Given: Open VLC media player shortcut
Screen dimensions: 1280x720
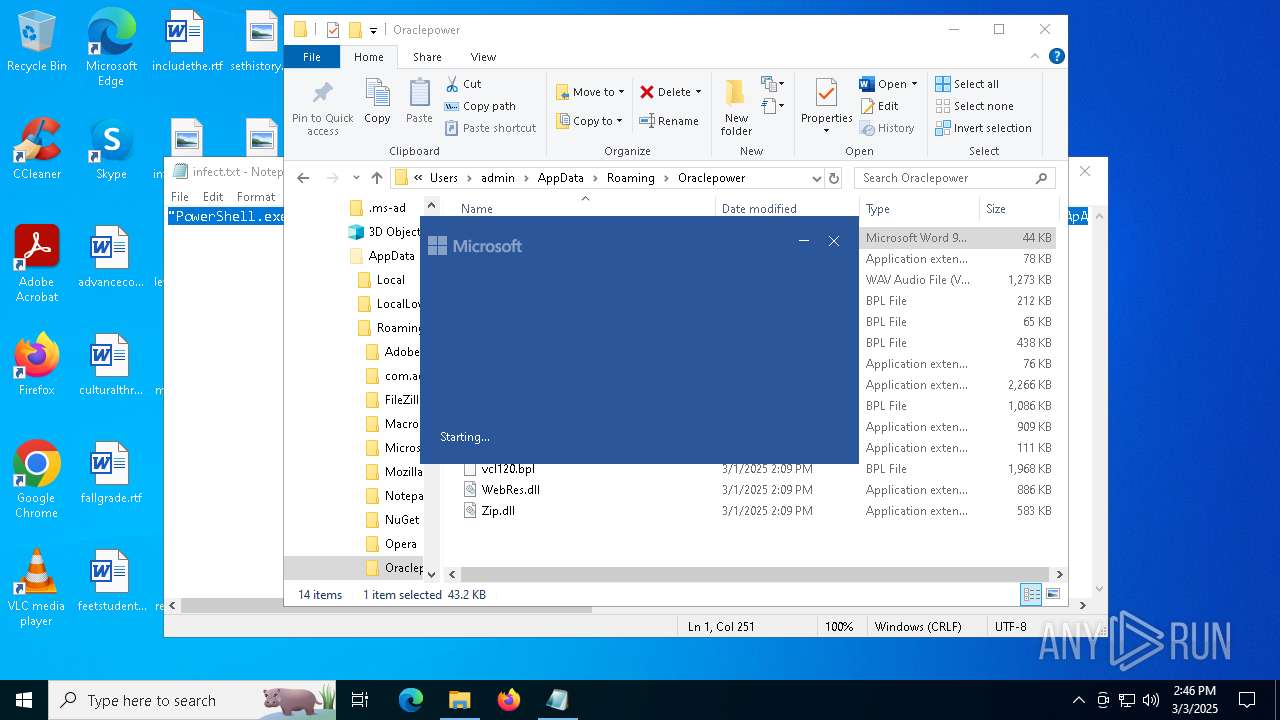Looking at the screenshot, I should [x=37, y=588].
